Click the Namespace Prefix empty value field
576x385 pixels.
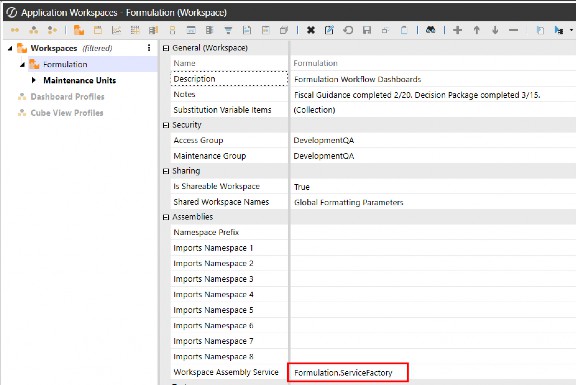pos(433,233)
